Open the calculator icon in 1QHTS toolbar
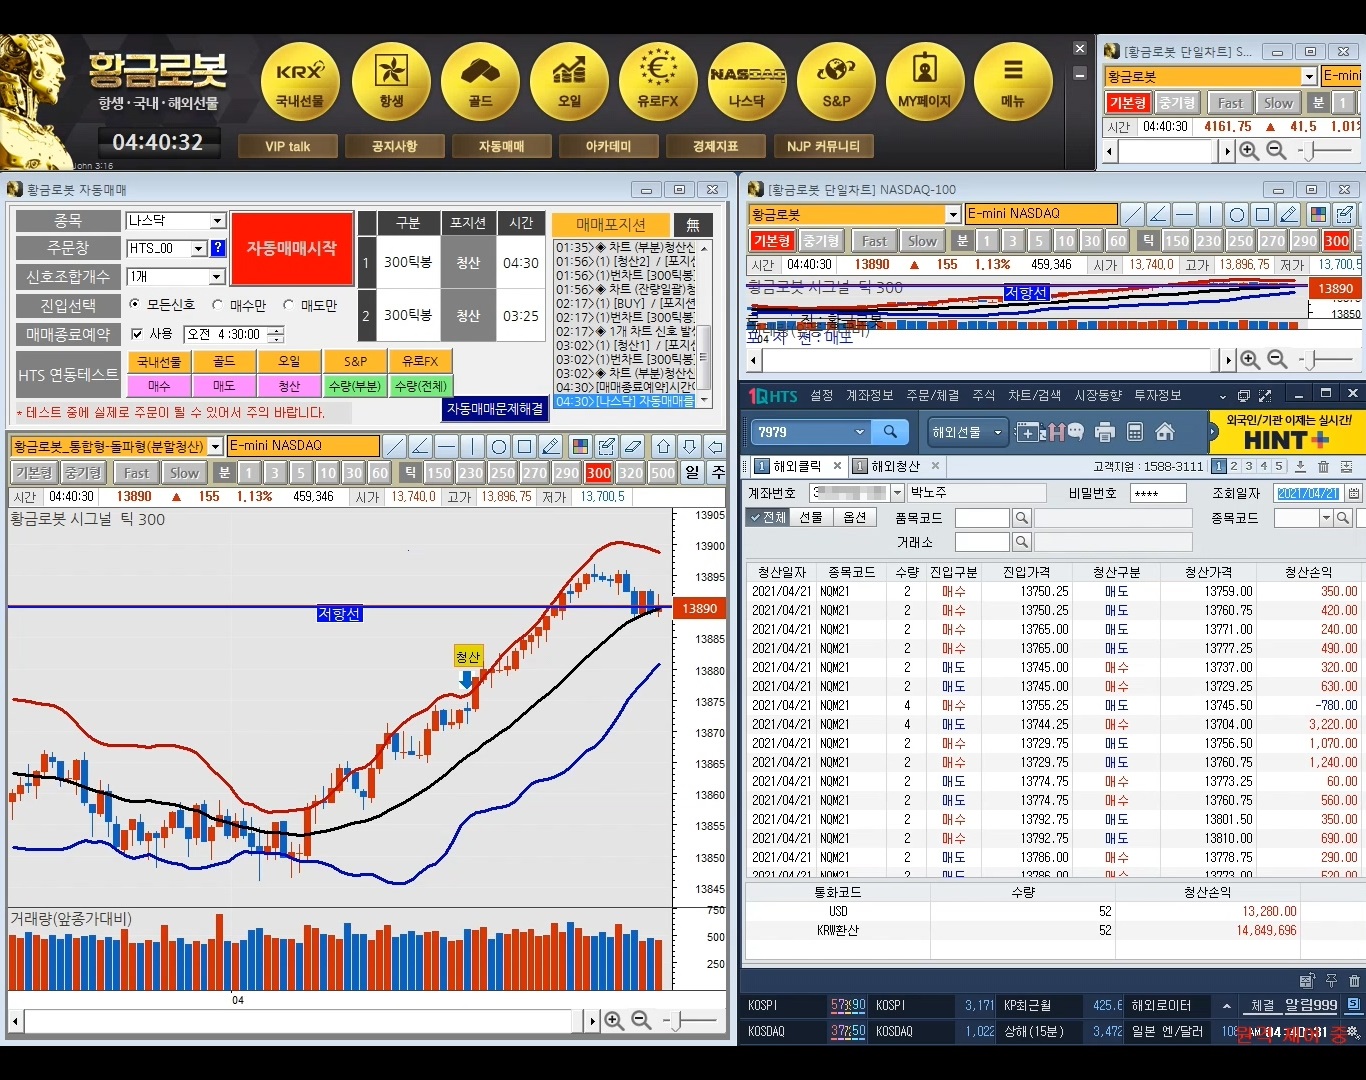The width and height of the screenshot is (1366, 1080). click(1135, 432)
